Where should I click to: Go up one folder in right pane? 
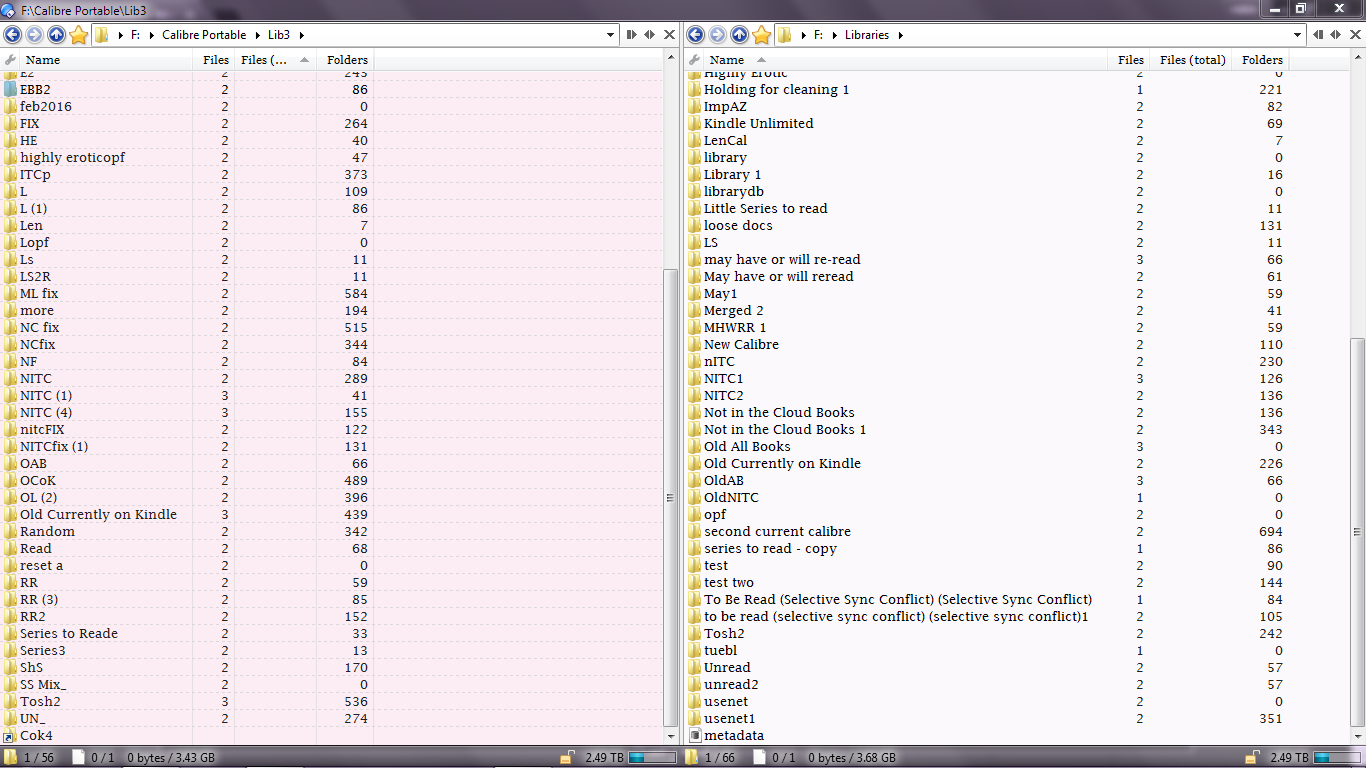tap(740, 35)
